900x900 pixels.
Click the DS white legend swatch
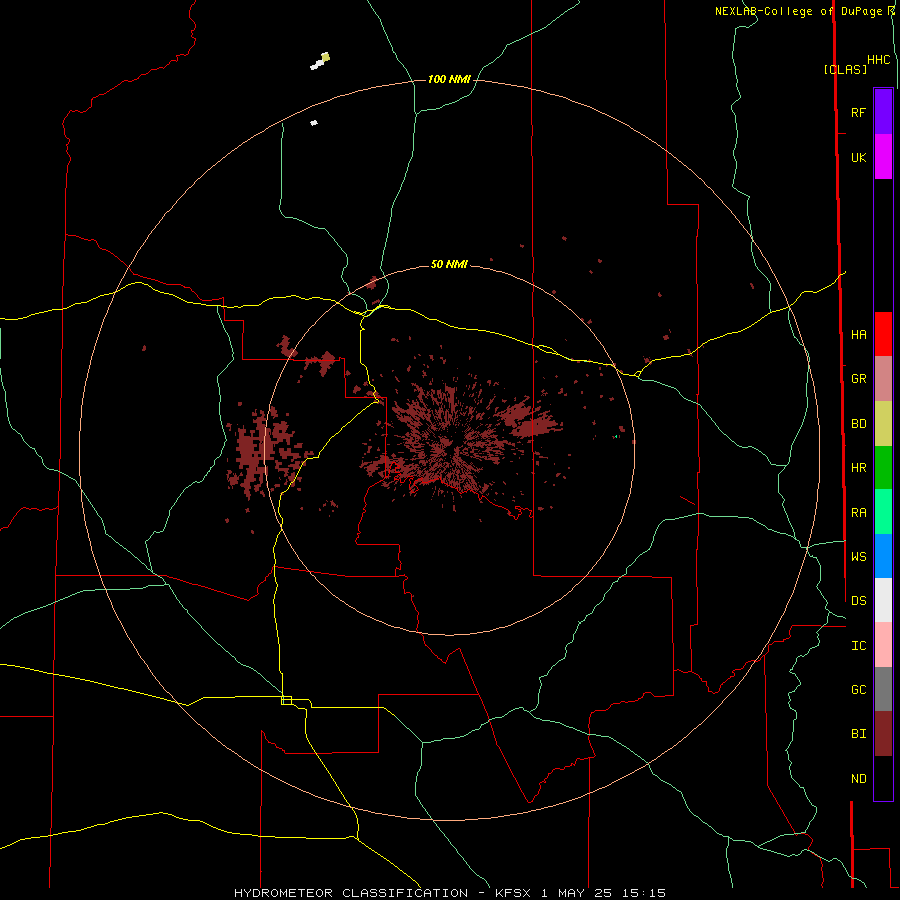click(x=883, y=600)
